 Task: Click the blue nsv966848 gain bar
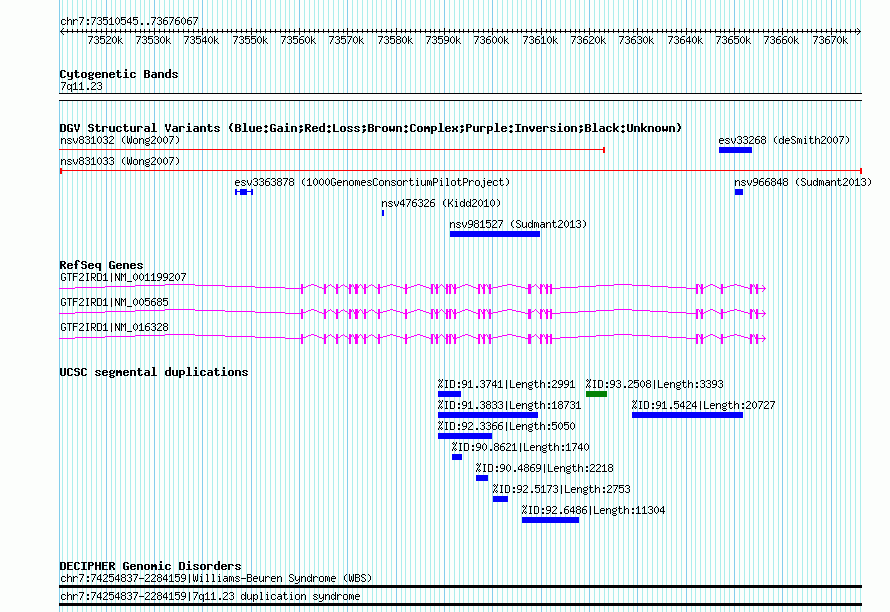point(738,192)
